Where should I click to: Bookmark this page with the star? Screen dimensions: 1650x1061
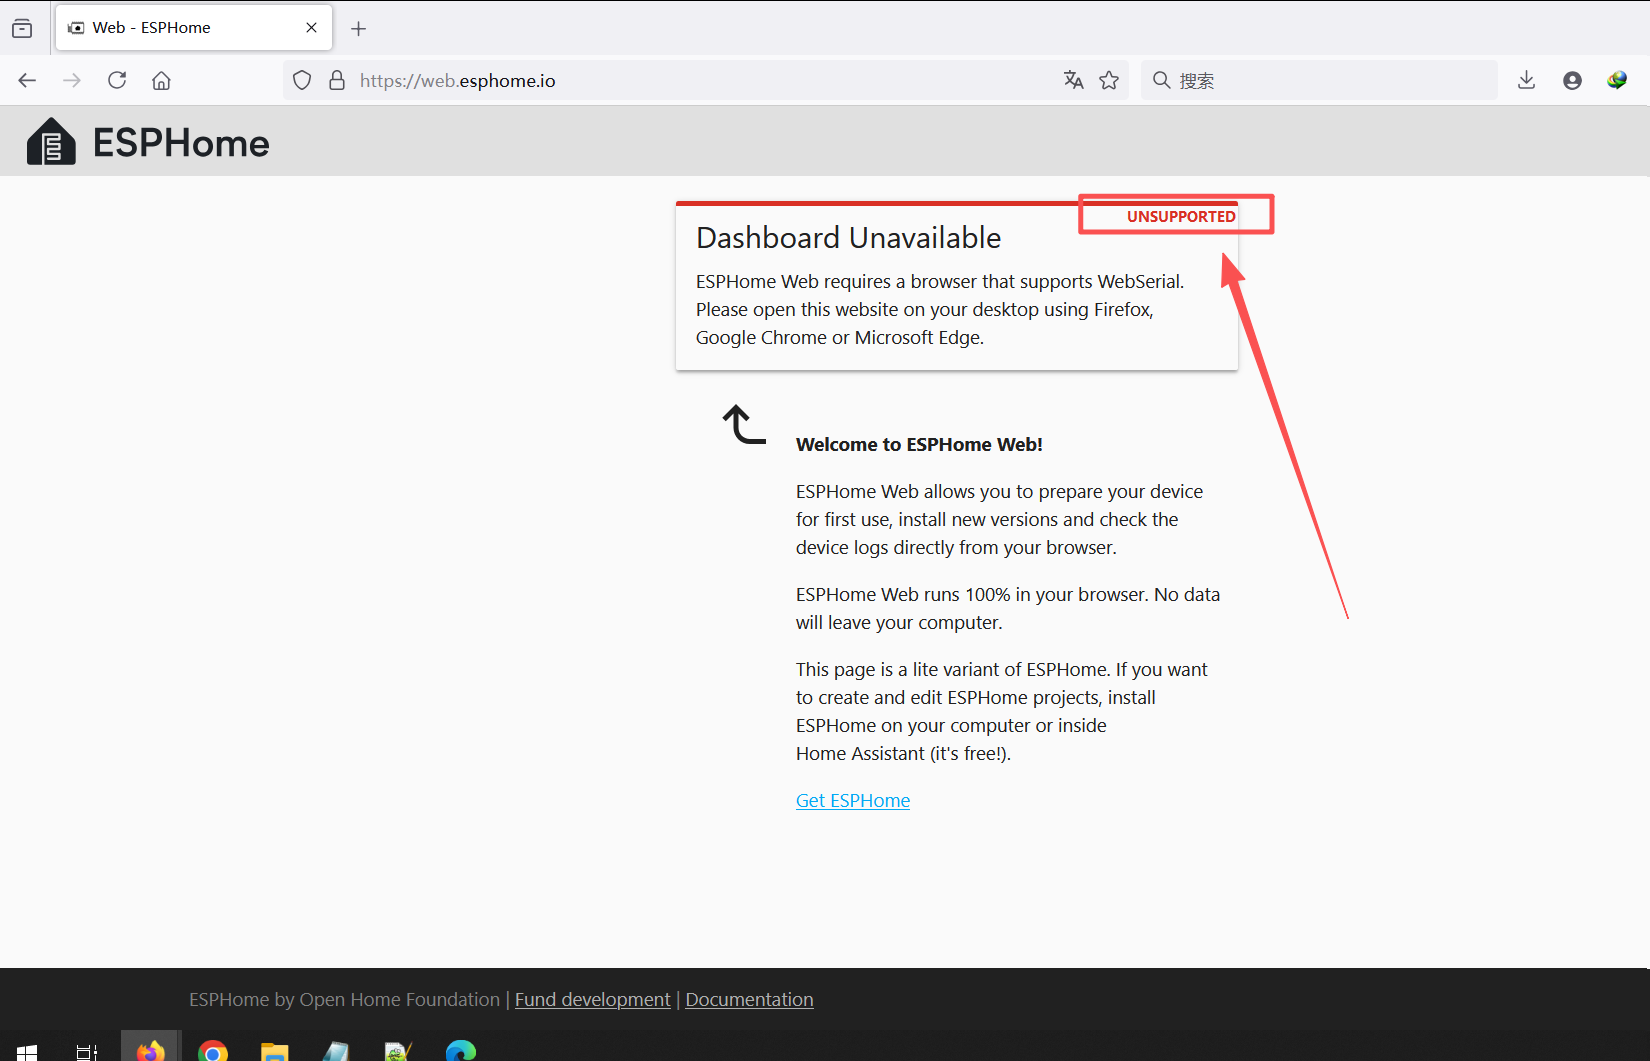[1109, 81]
